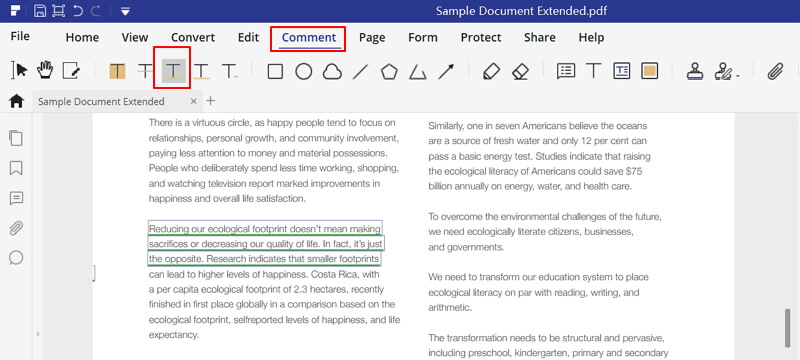This screenshot has height=360, width=800.
Task: Open the Search side panel
Action: (x=16, y=258)
